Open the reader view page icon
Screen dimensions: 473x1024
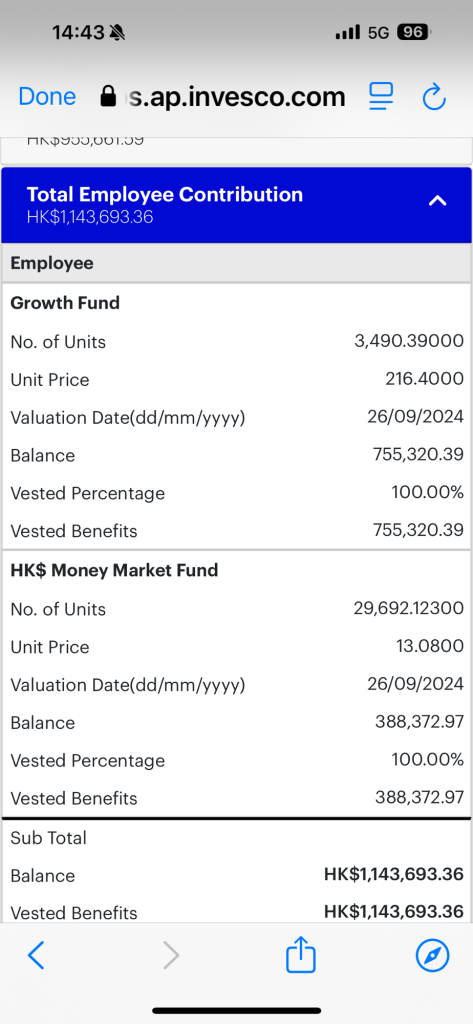[x=382, y=96]
